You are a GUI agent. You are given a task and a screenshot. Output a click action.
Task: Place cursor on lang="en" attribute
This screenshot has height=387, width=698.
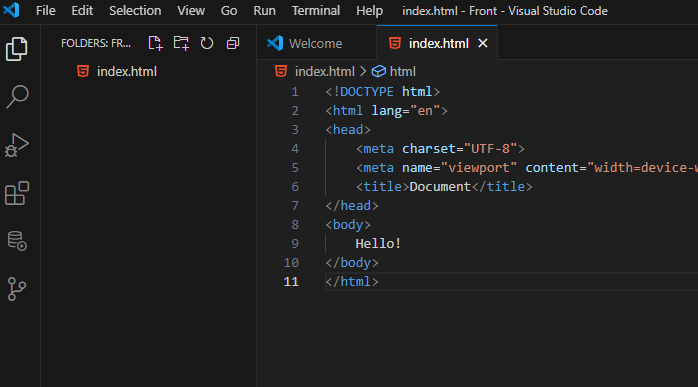[x=406, y=111]
